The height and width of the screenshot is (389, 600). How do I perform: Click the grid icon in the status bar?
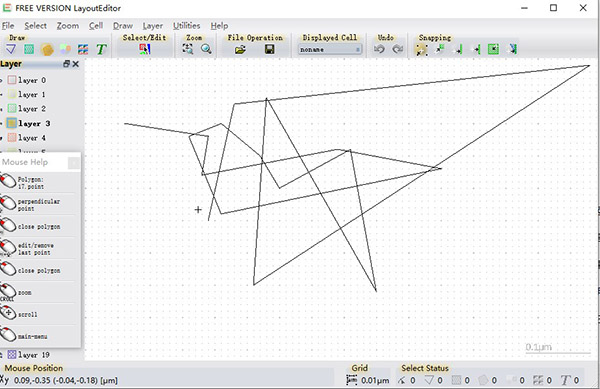[x=351, y=380]
